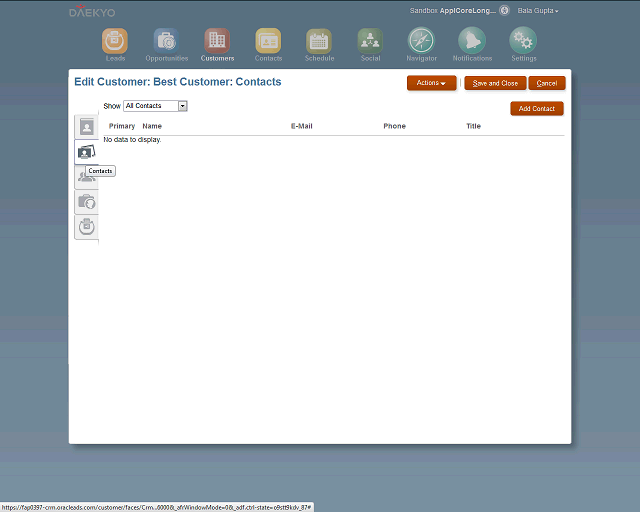Click the Title column header
640x512 pixels.
(473, 126)
